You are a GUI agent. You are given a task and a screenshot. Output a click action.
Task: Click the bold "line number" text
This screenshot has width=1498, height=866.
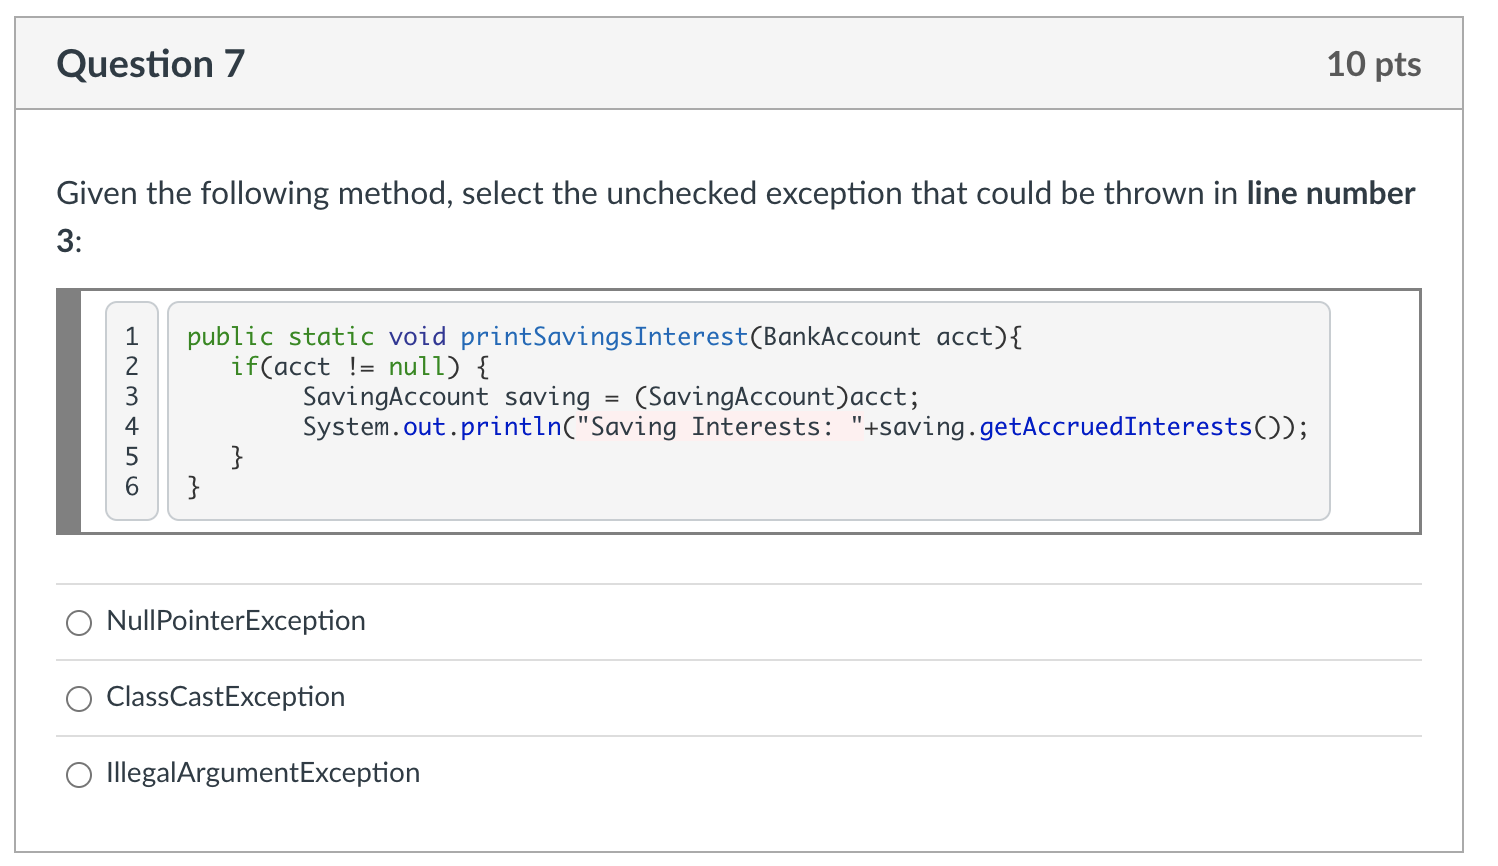pos(1330,193)
